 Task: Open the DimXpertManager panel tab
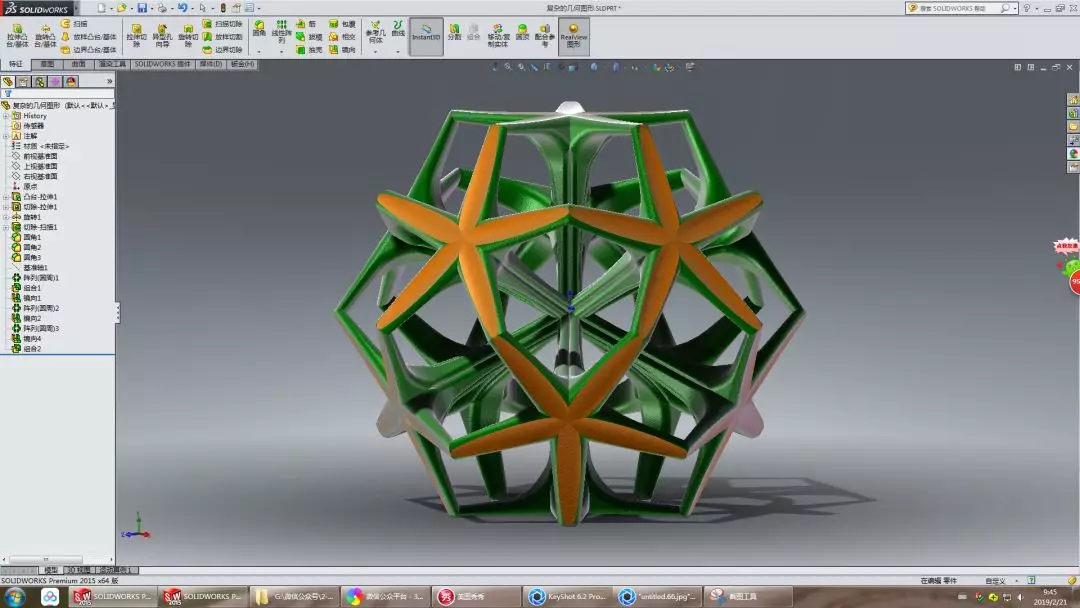pyautogui.click(x=55, y=81)
